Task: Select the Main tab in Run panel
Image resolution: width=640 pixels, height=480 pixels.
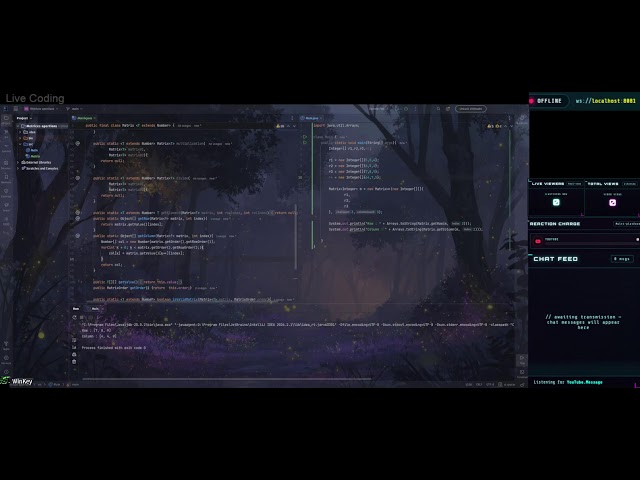Action: pos(95,309)
